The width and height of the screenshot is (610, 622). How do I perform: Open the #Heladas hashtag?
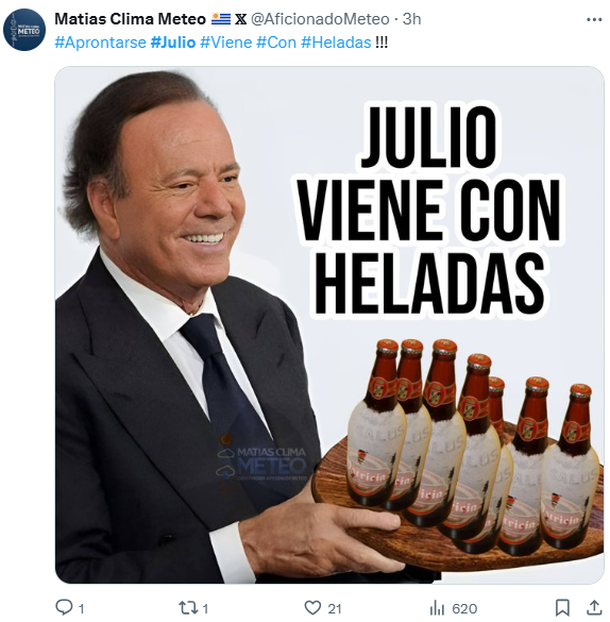tap(336, 42)
